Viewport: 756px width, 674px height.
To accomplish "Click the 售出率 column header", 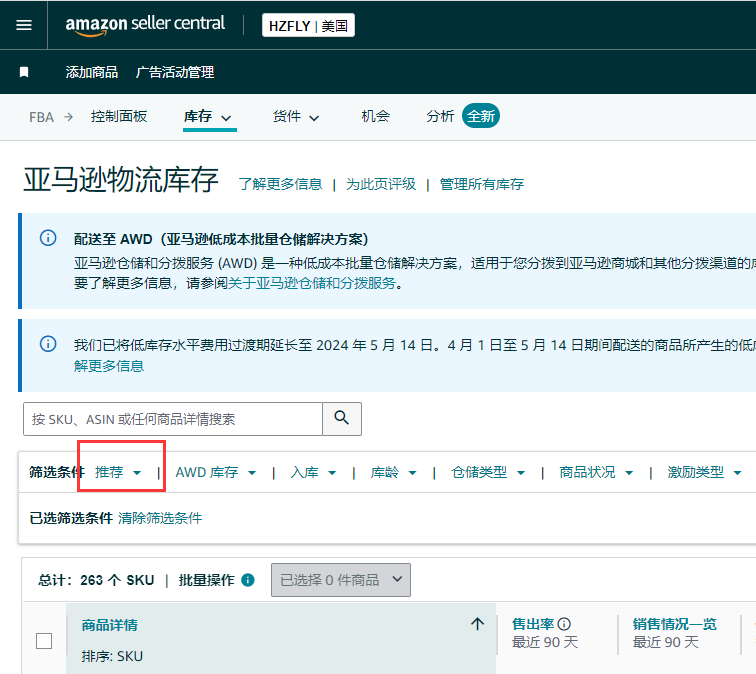I will [x=533, y=624].
